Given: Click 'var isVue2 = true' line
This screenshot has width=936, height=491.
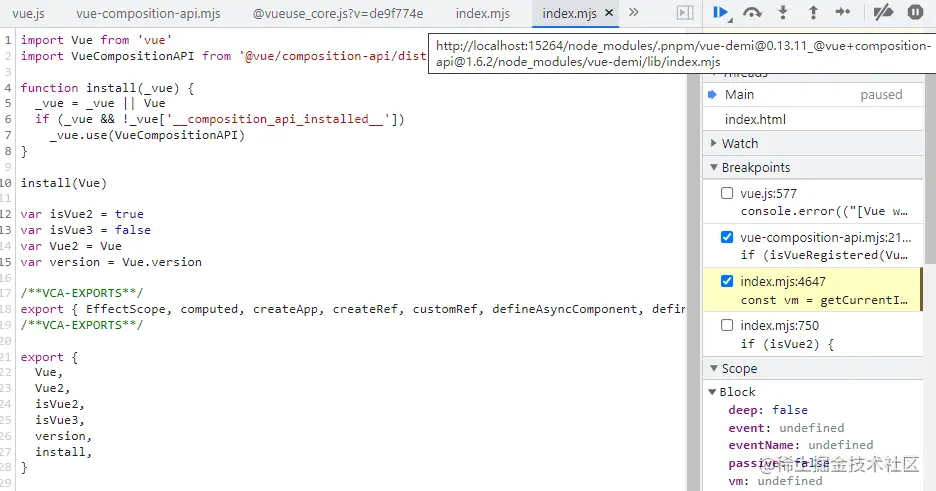Looking at the screenshot, I should click(x=82, y=214).
